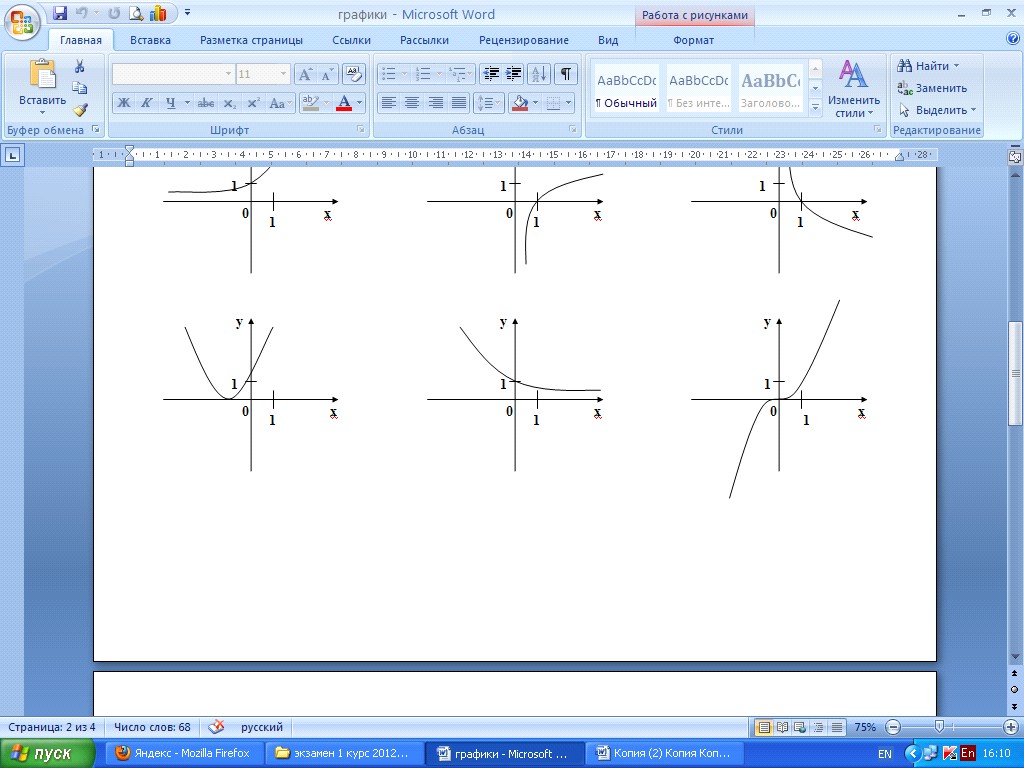Click the Sort (А-Я) icon
Image resolution: width=1024 pixels, height=768 pixels.
pyautogui.click(x=539, y=74)
